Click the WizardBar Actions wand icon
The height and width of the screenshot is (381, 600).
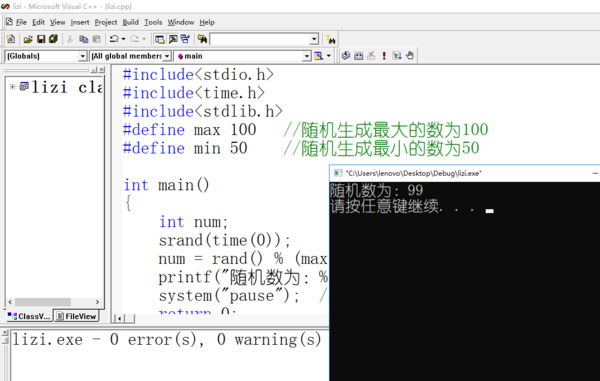pos(319,56)
